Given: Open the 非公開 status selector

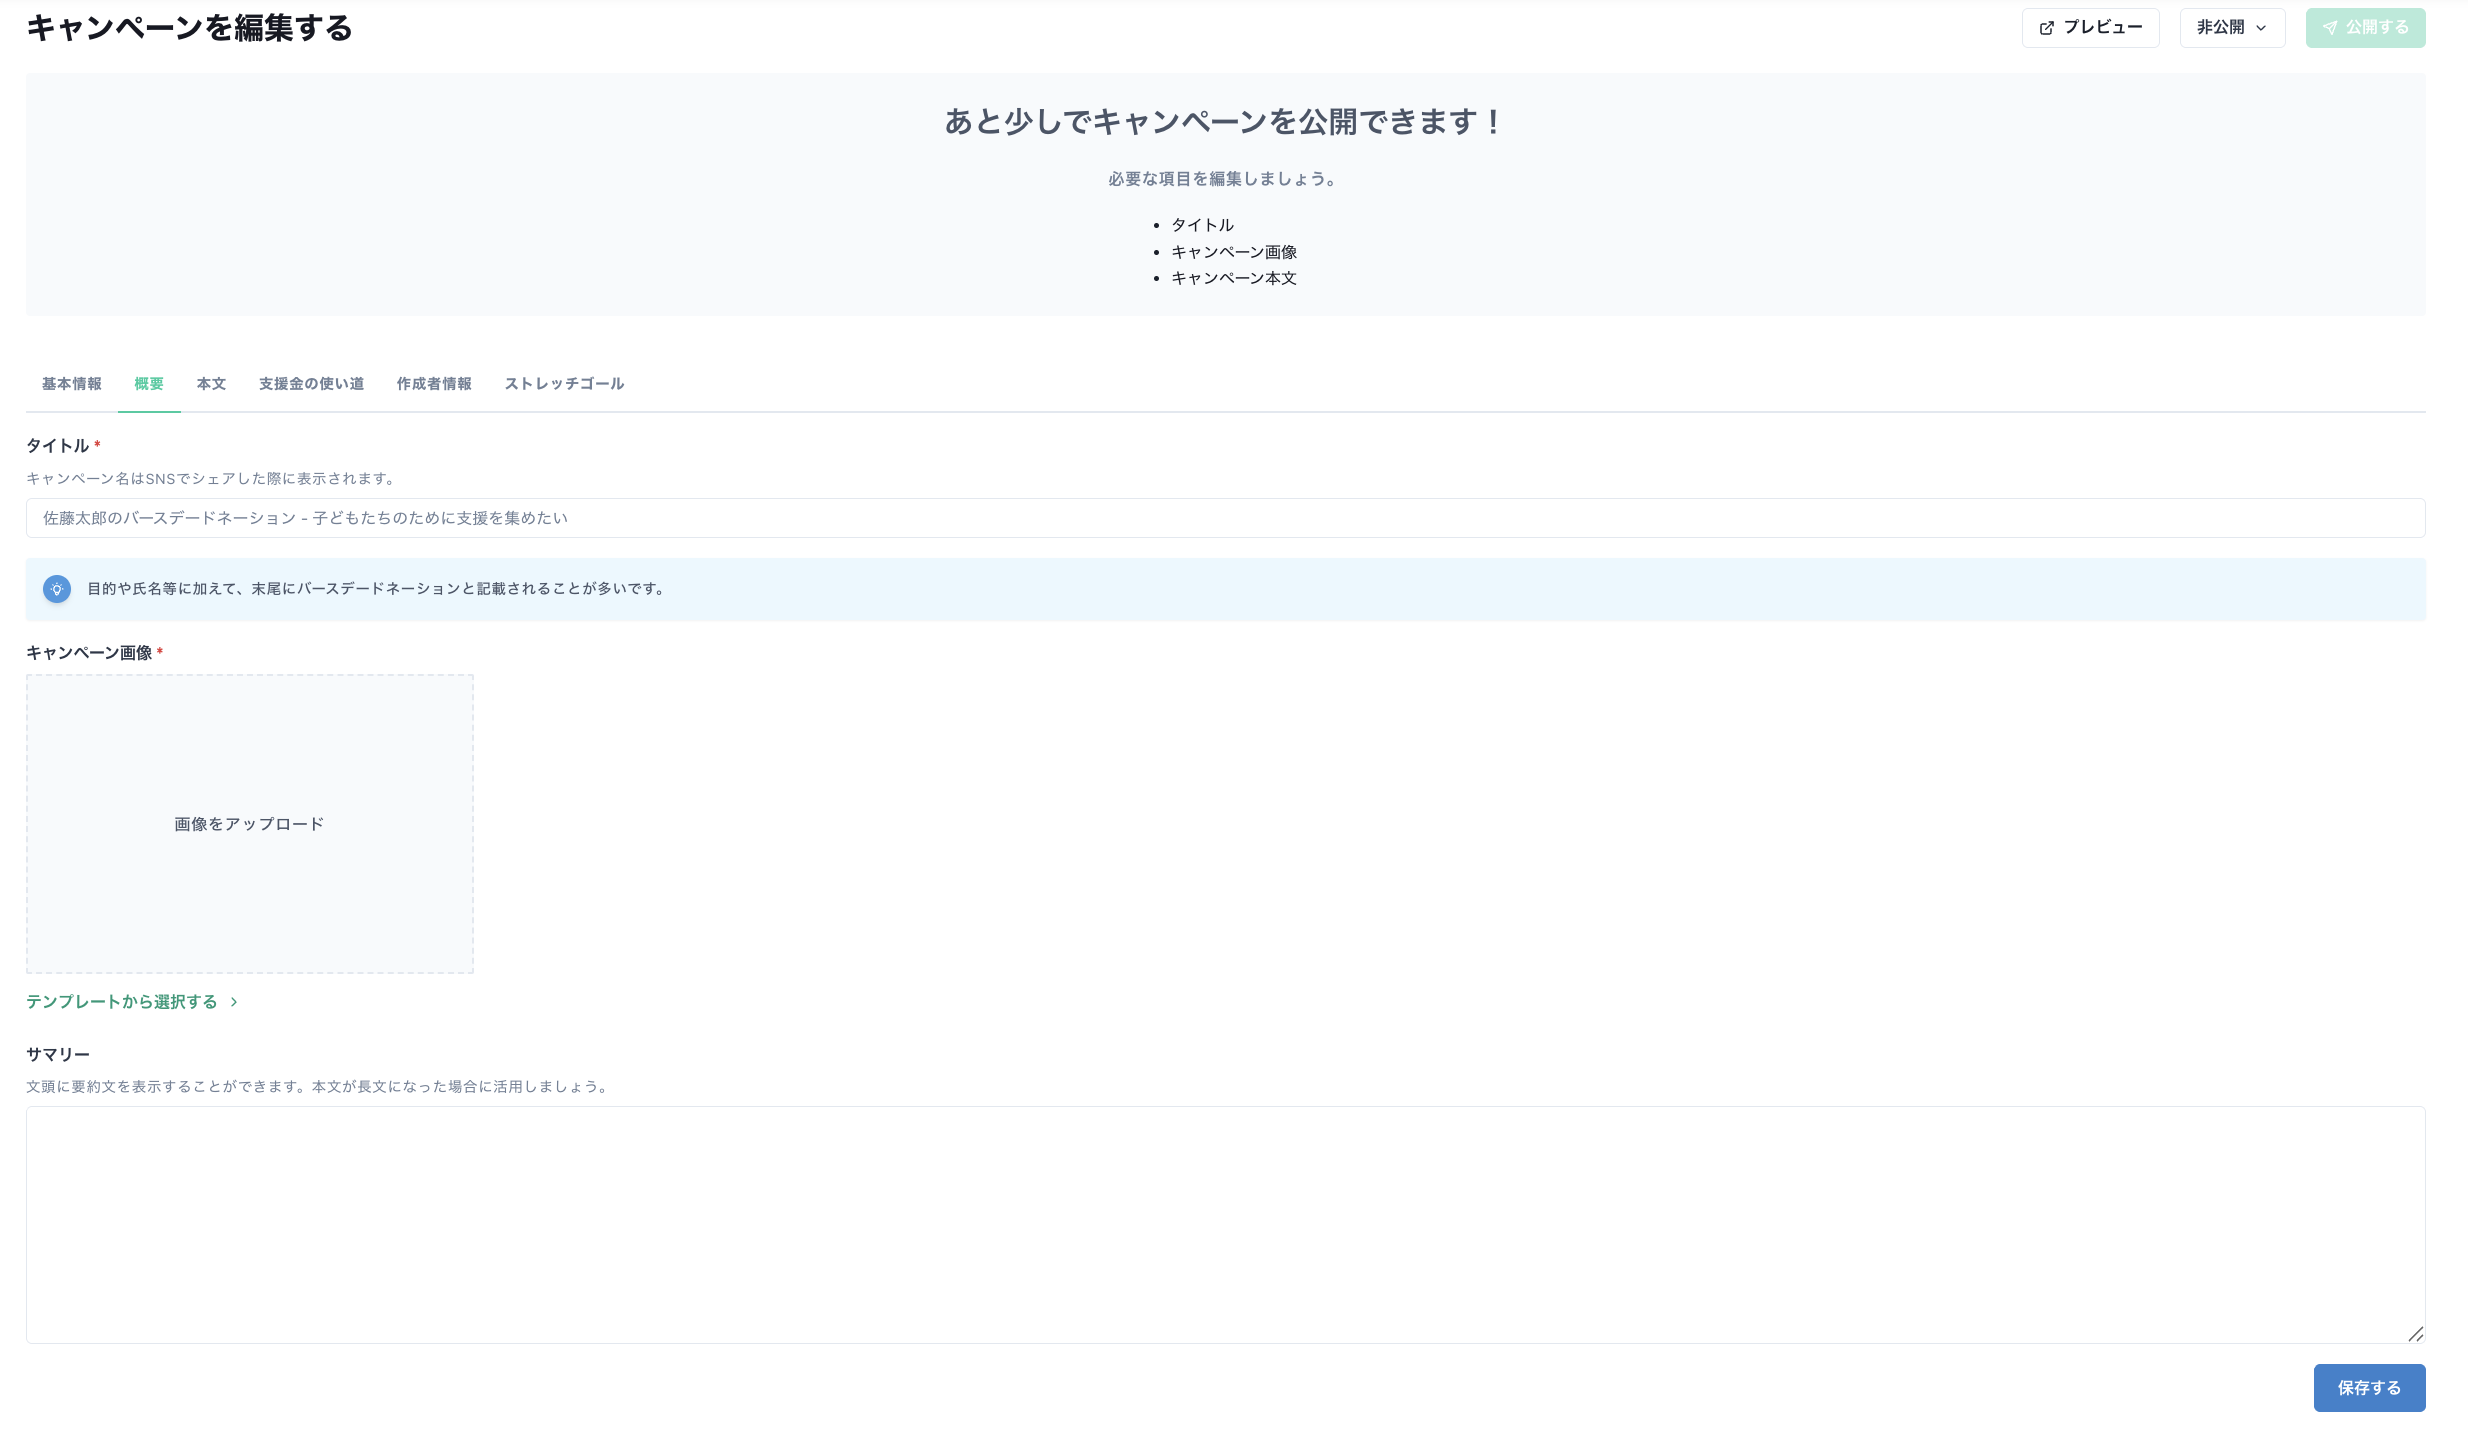Looking at the screenshot, I should [2232, 27].
